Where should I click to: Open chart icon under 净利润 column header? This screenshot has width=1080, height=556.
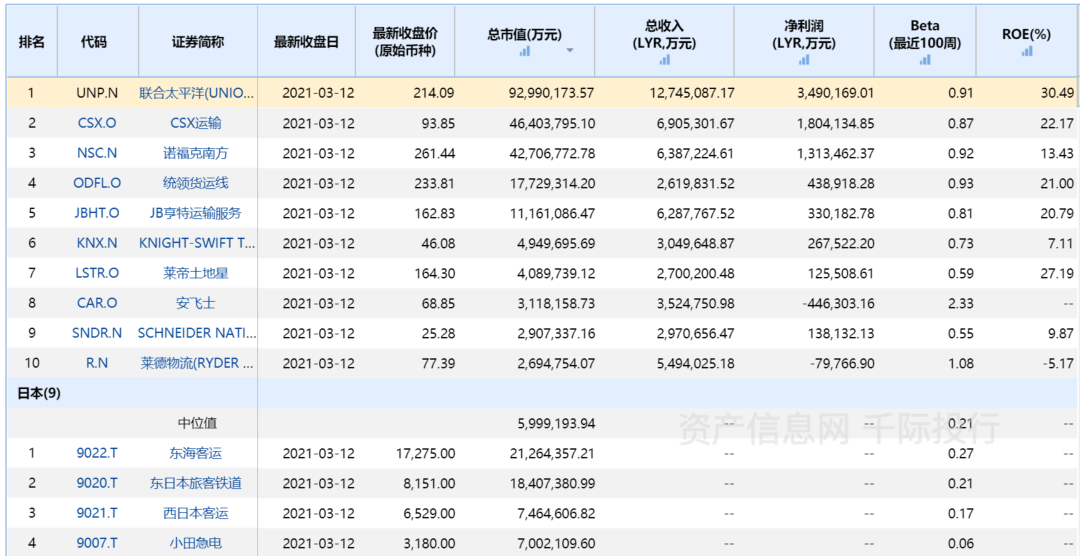pyautogui.click(x=804, y=60)
